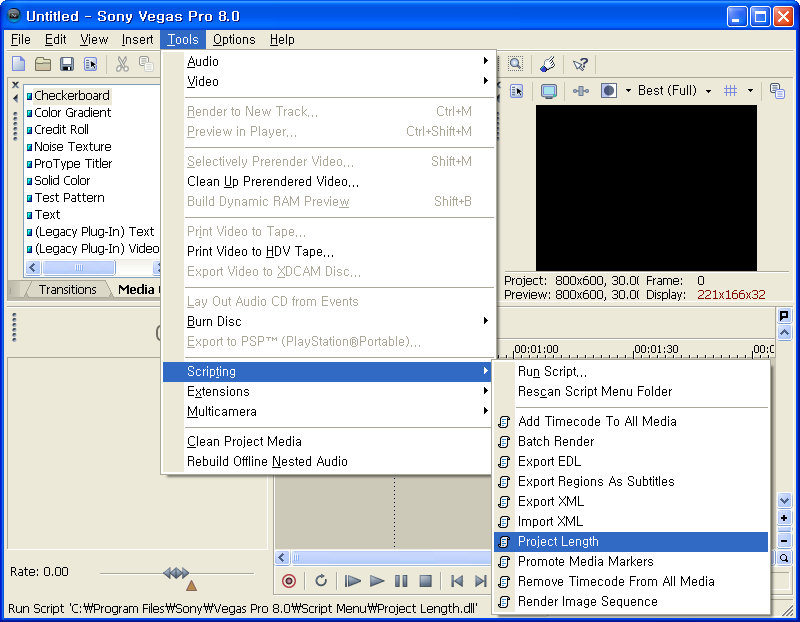Toggle video output FX in preview
Viewport: 800px width, 622px height.
(x=581, y=91)
